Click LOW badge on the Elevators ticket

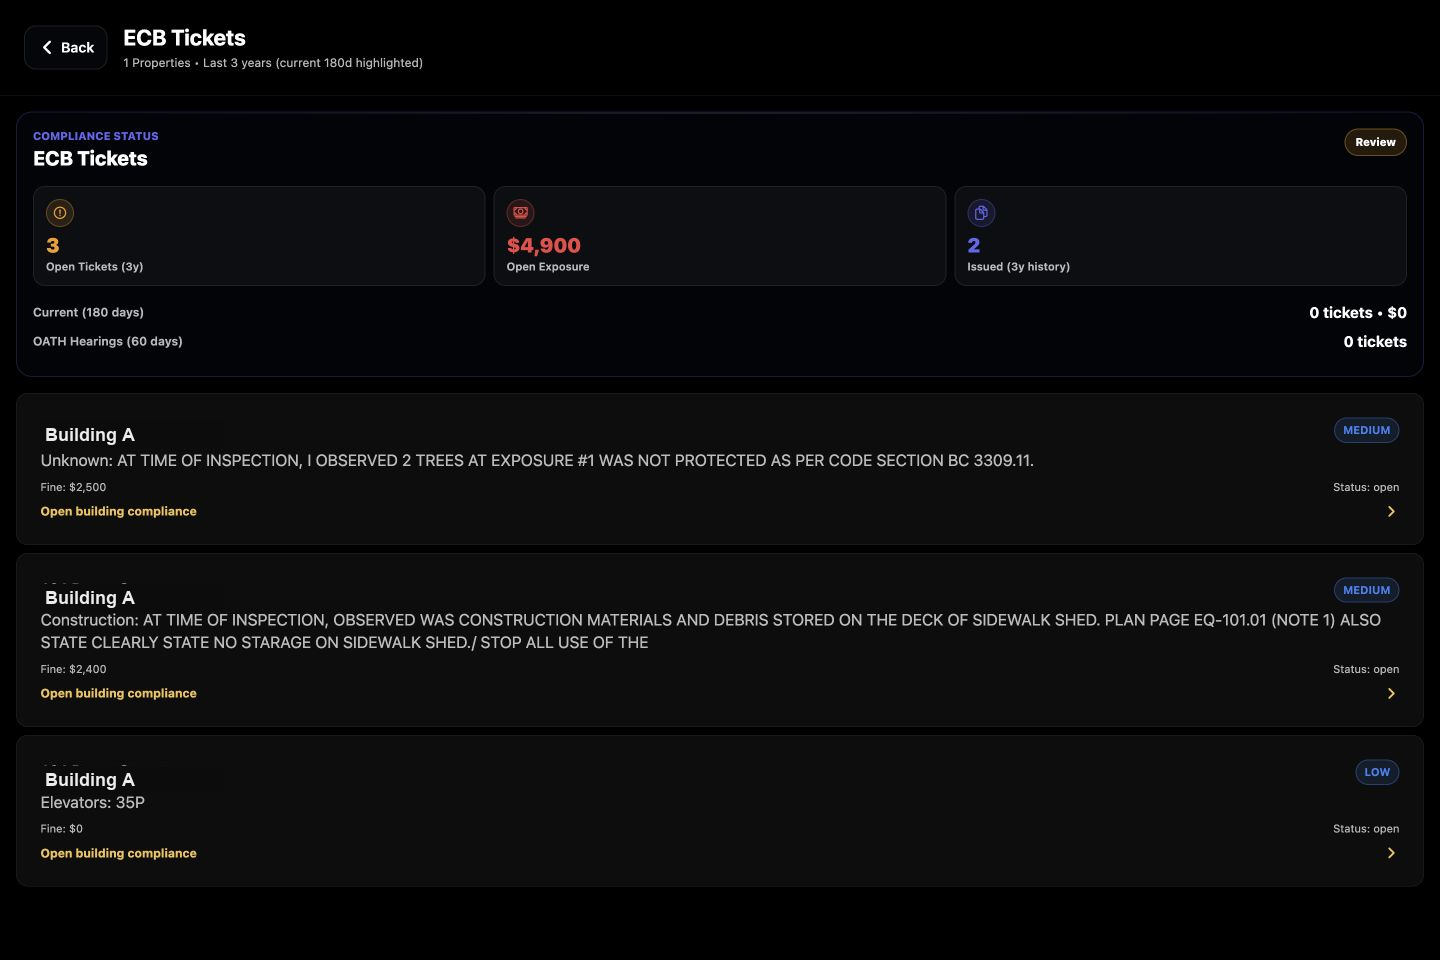(x=1377, y=772)
